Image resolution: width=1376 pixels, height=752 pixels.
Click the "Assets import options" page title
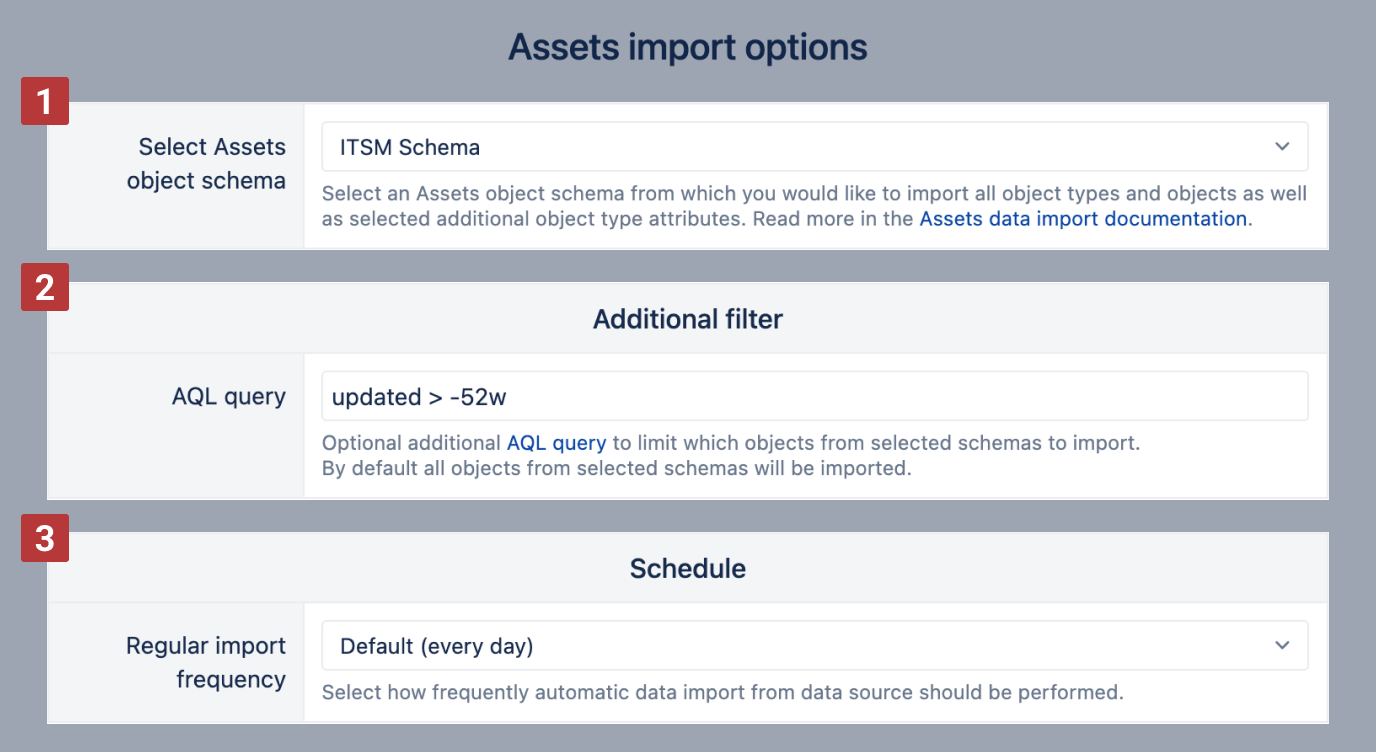point(687,47)
